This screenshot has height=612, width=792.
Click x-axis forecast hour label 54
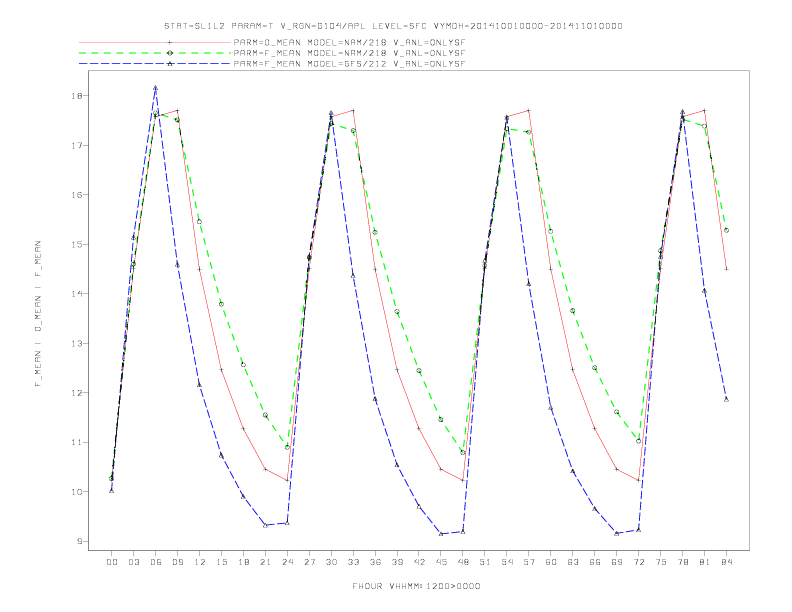pyautogui.click(x=507, y=562)
